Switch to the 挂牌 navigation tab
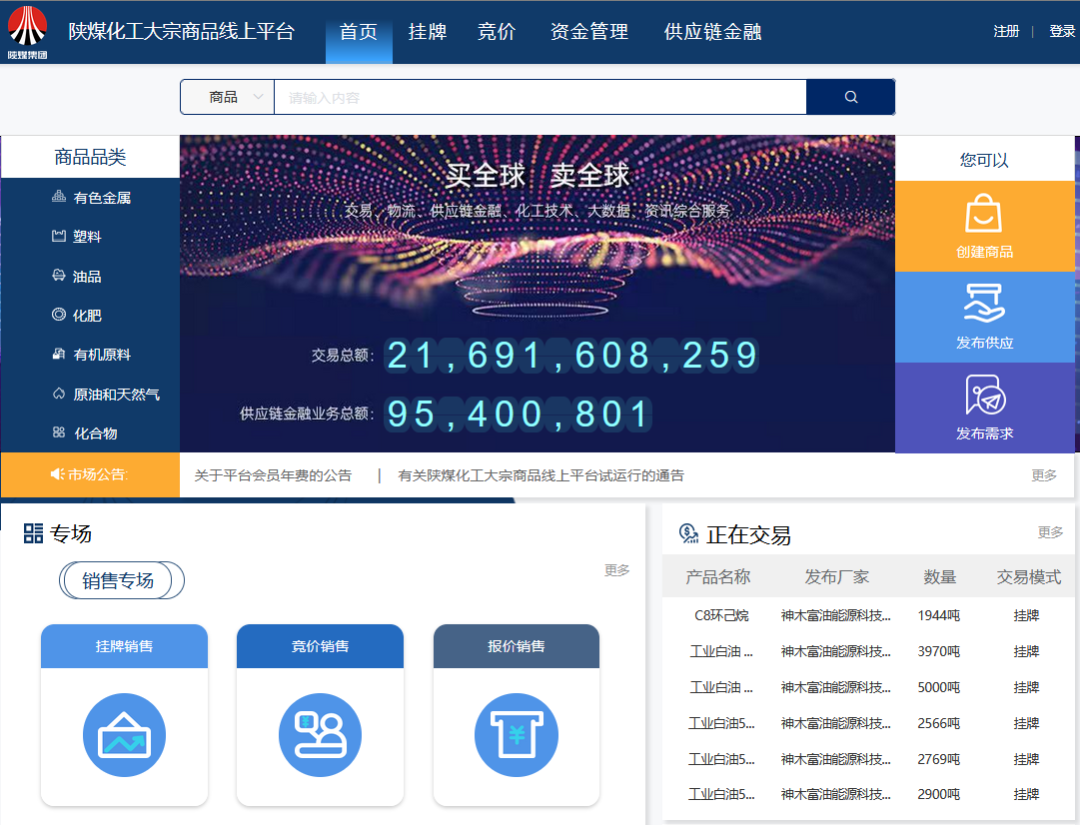Viewport: 1080px width, 825px height. (x=427, y=32)
